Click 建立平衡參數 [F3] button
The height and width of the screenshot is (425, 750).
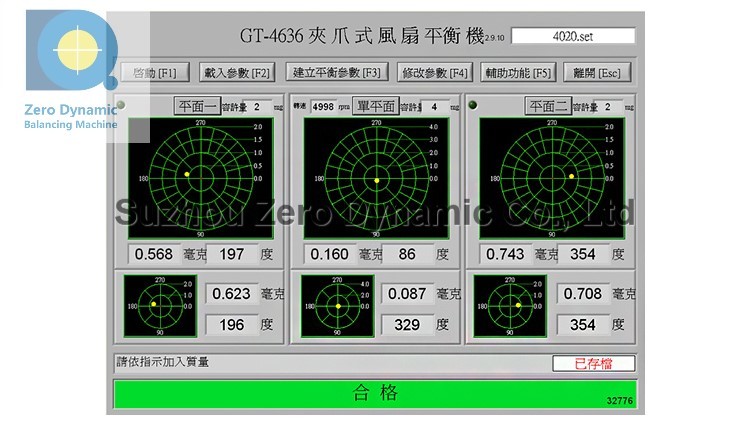(x=337, y=73)
